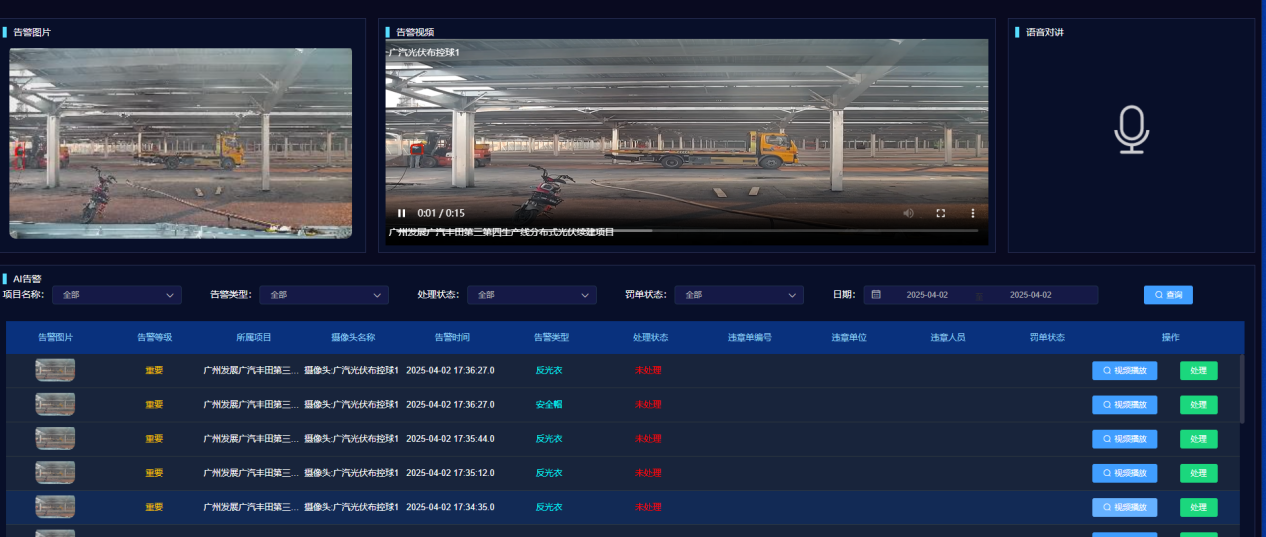Open the 罚单状态 filter dropdown

point(739,295)
